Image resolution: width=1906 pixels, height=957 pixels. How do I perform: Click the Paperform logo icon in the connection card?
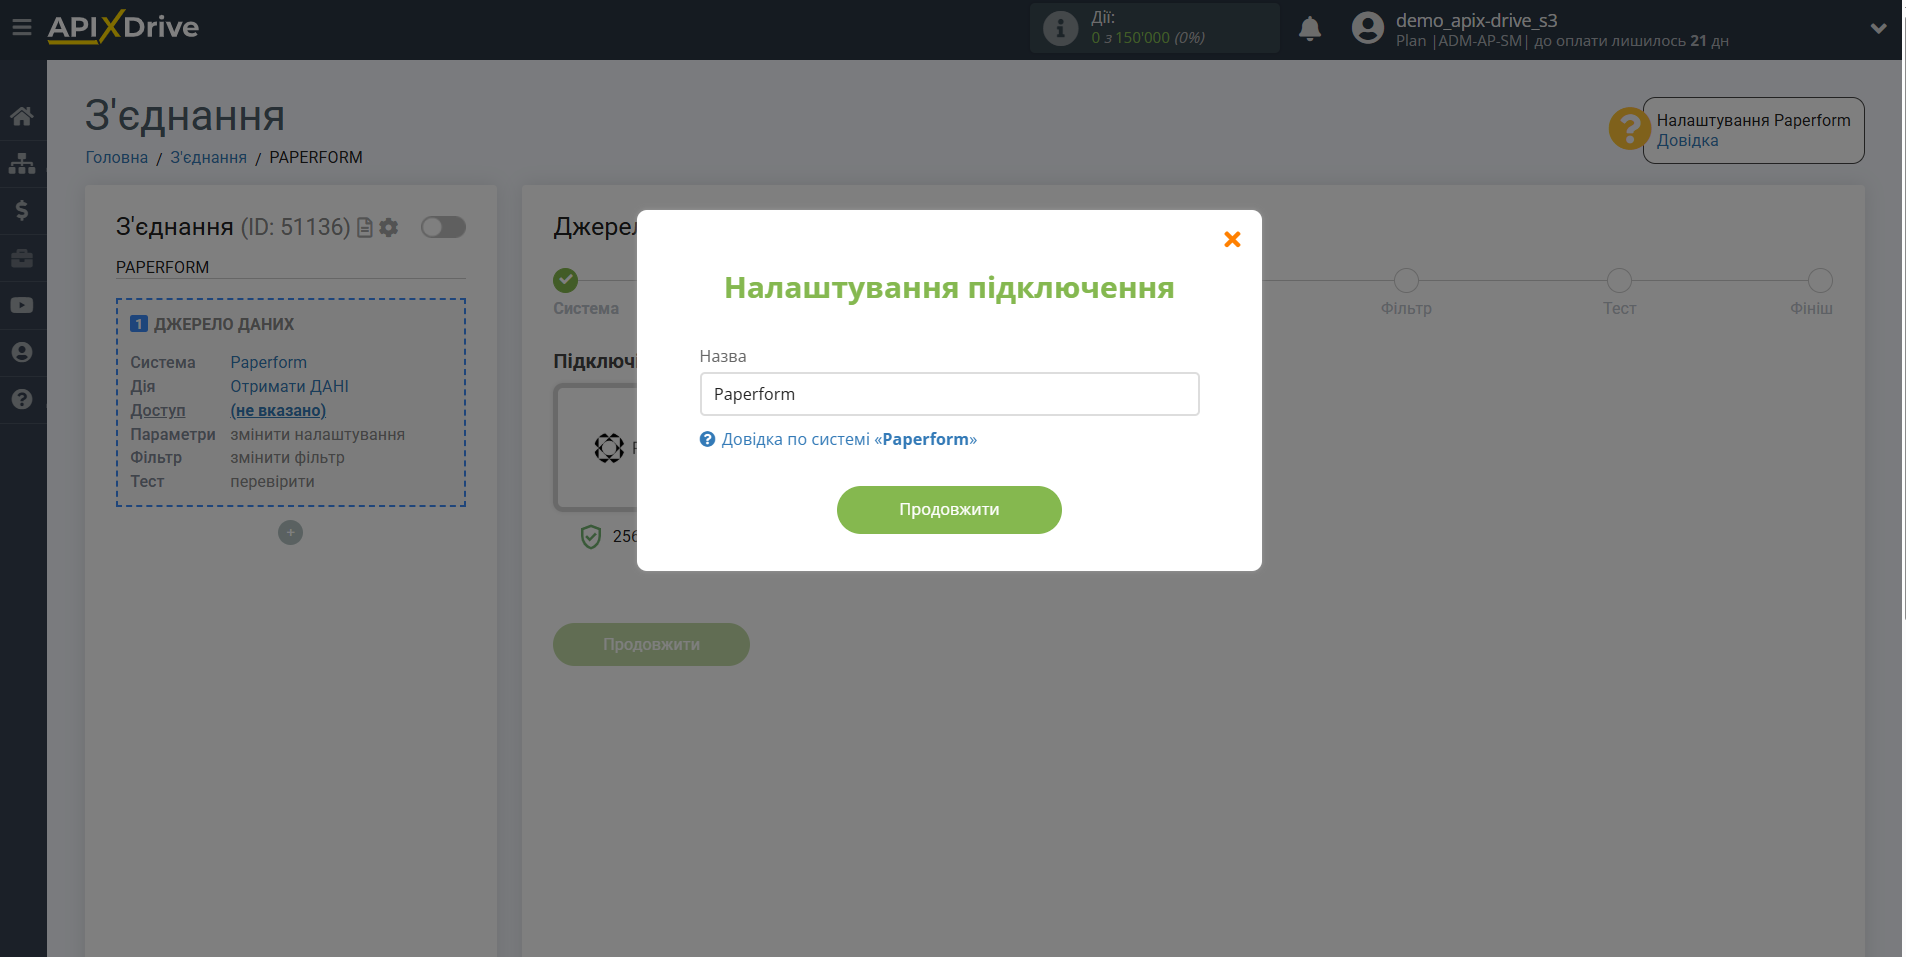pyautogui.click(x=609, y=448)
